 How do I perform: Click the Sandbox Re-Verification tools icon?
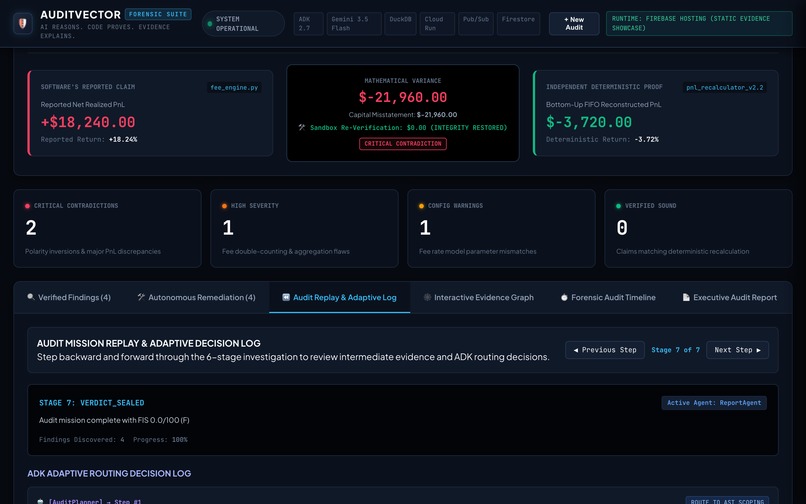(x=302, y=127)
